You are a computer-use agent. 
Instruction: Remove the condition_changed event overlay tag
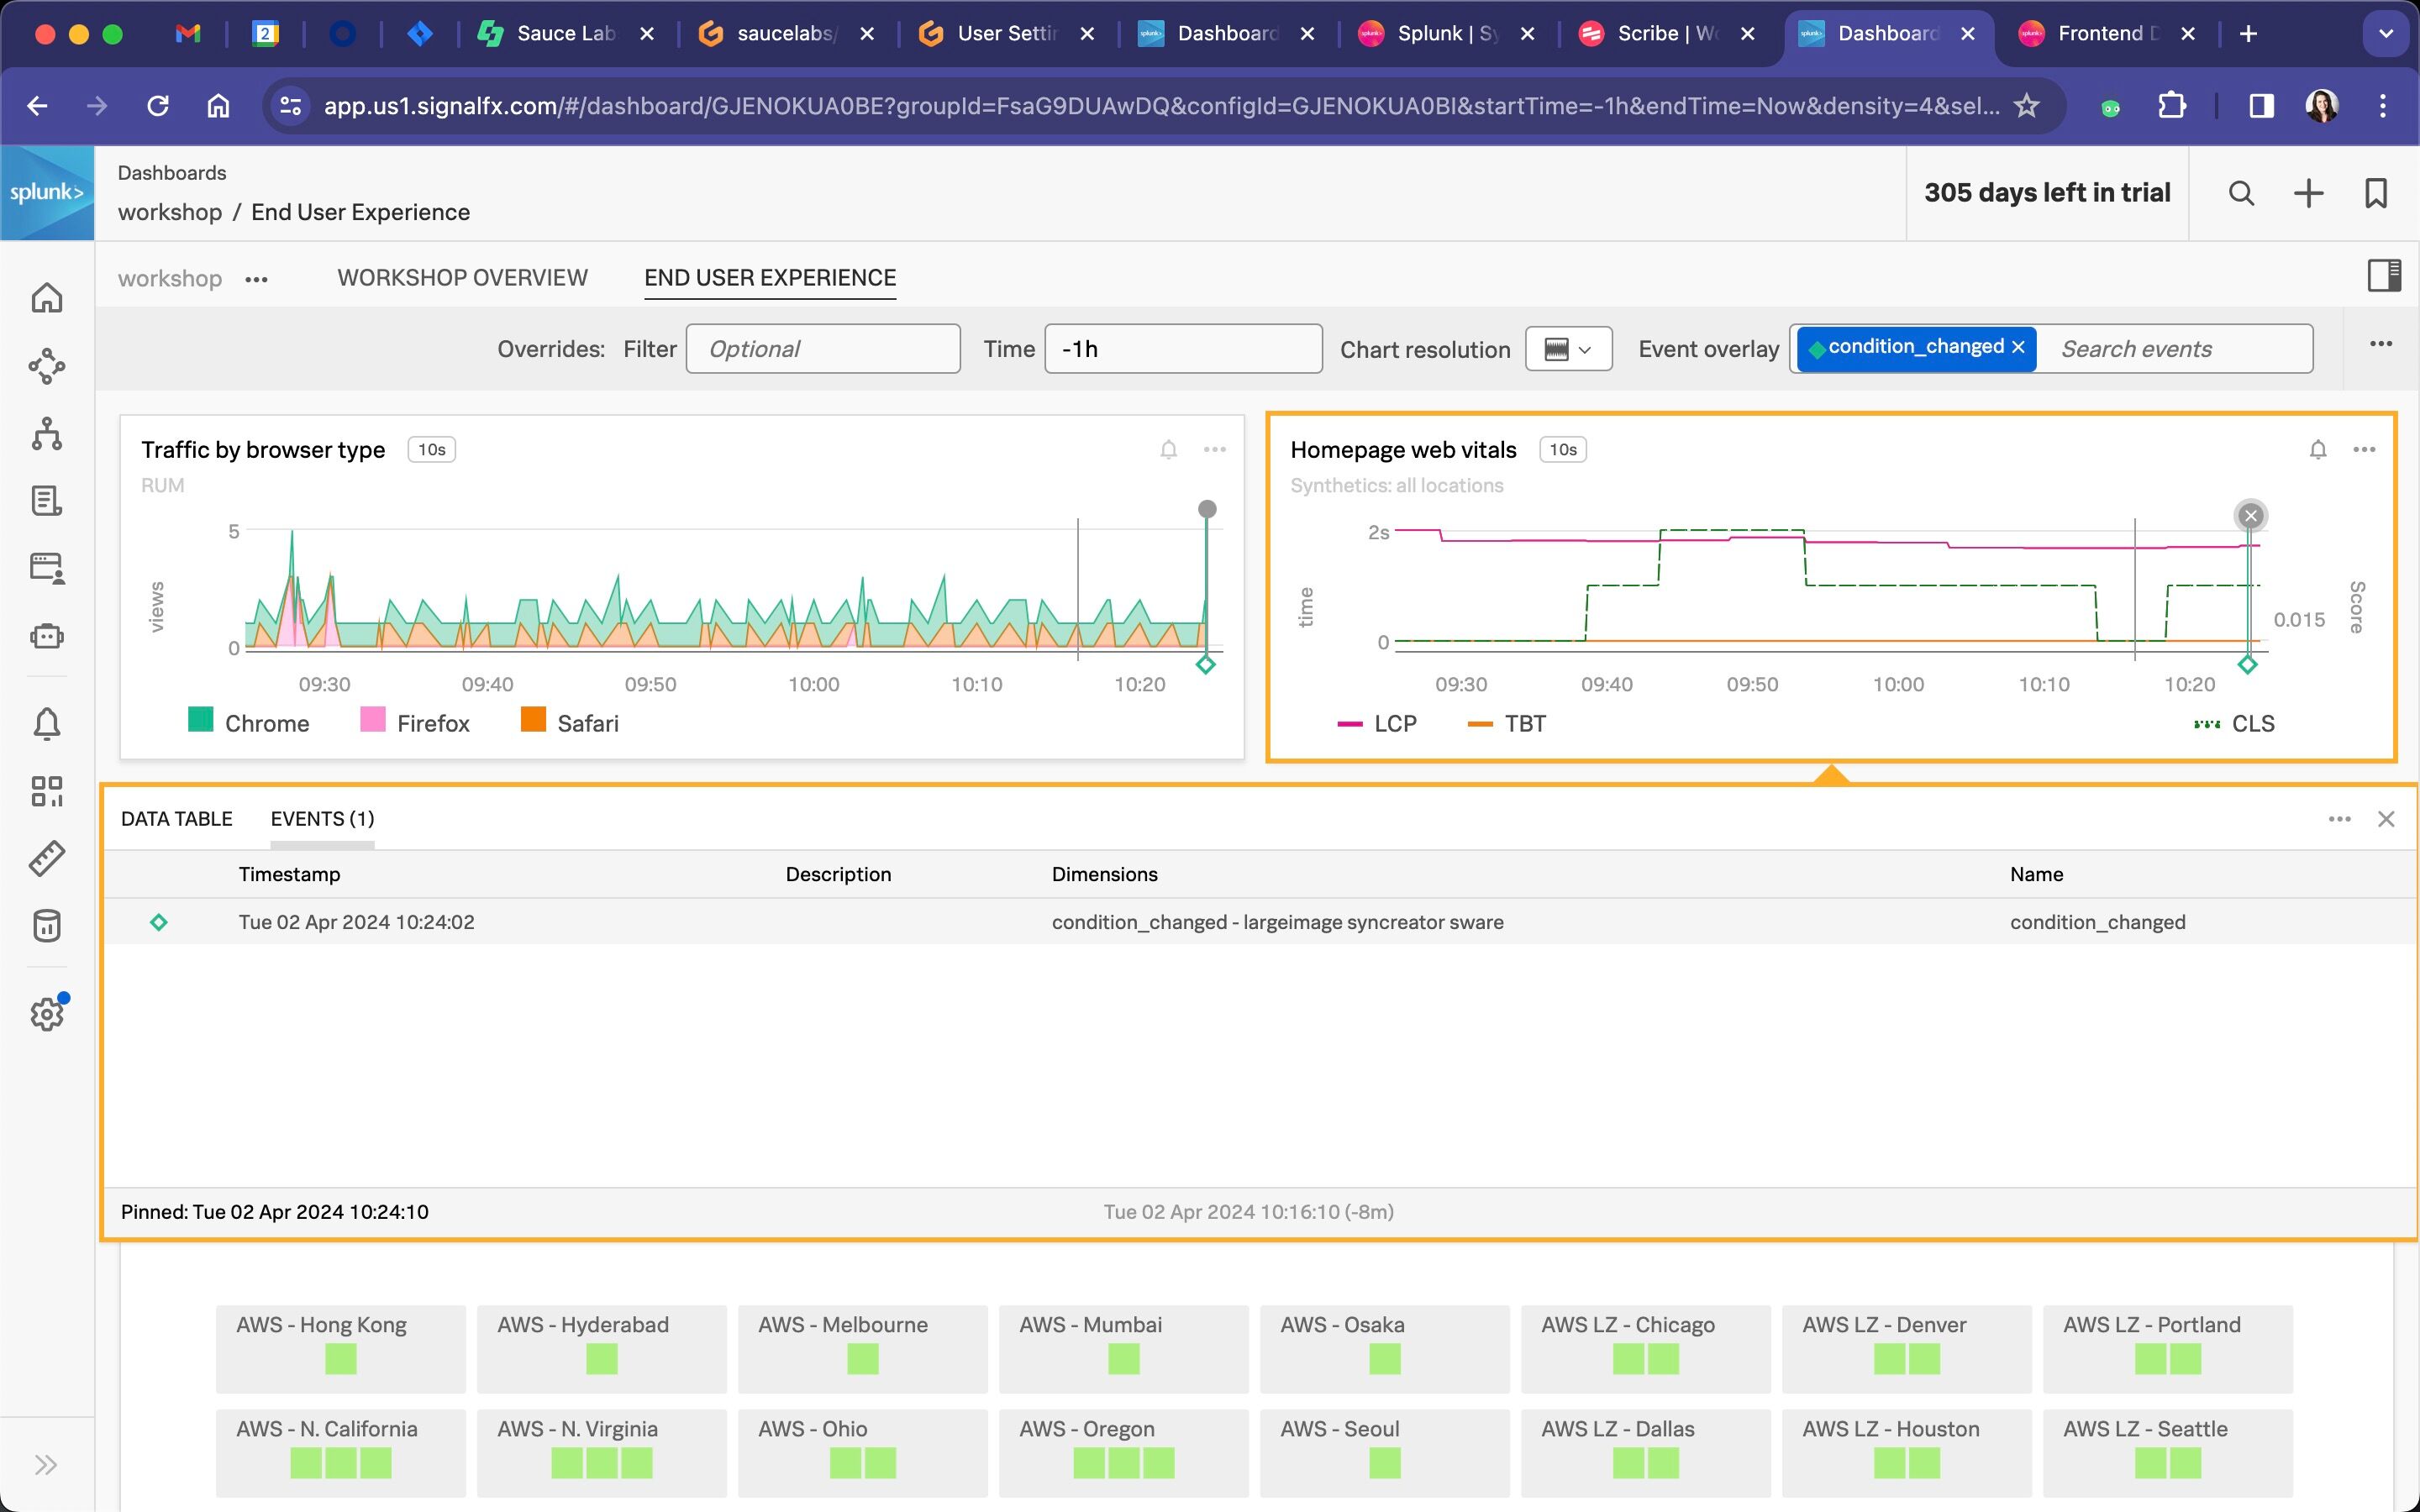click(2018, 347)
